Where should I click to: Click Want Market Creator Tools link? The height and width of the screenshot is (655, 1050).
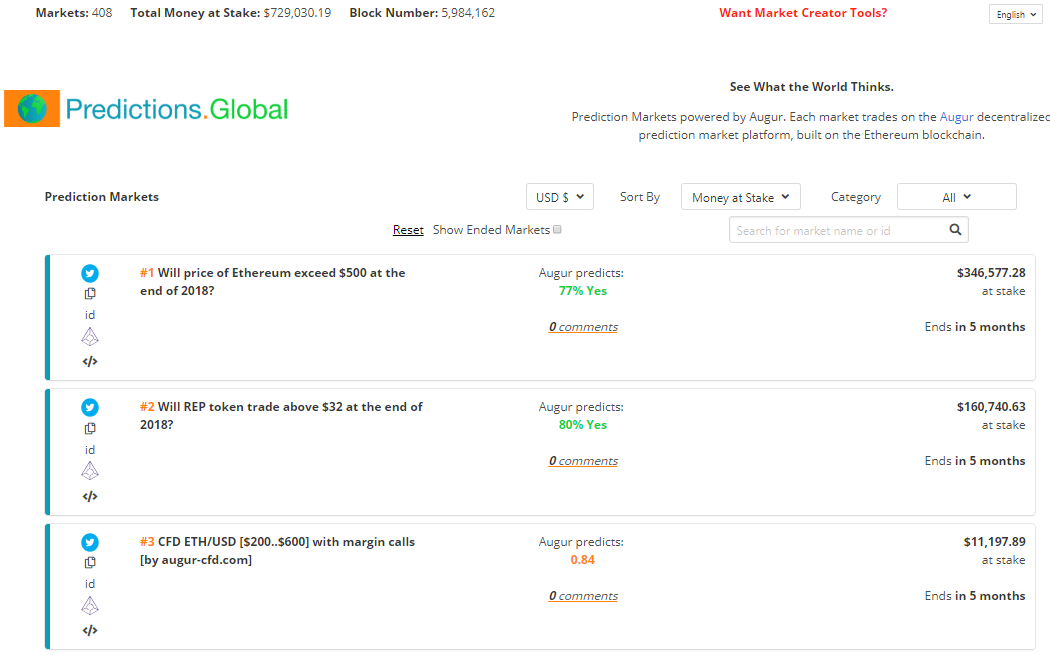coord(803,13)
